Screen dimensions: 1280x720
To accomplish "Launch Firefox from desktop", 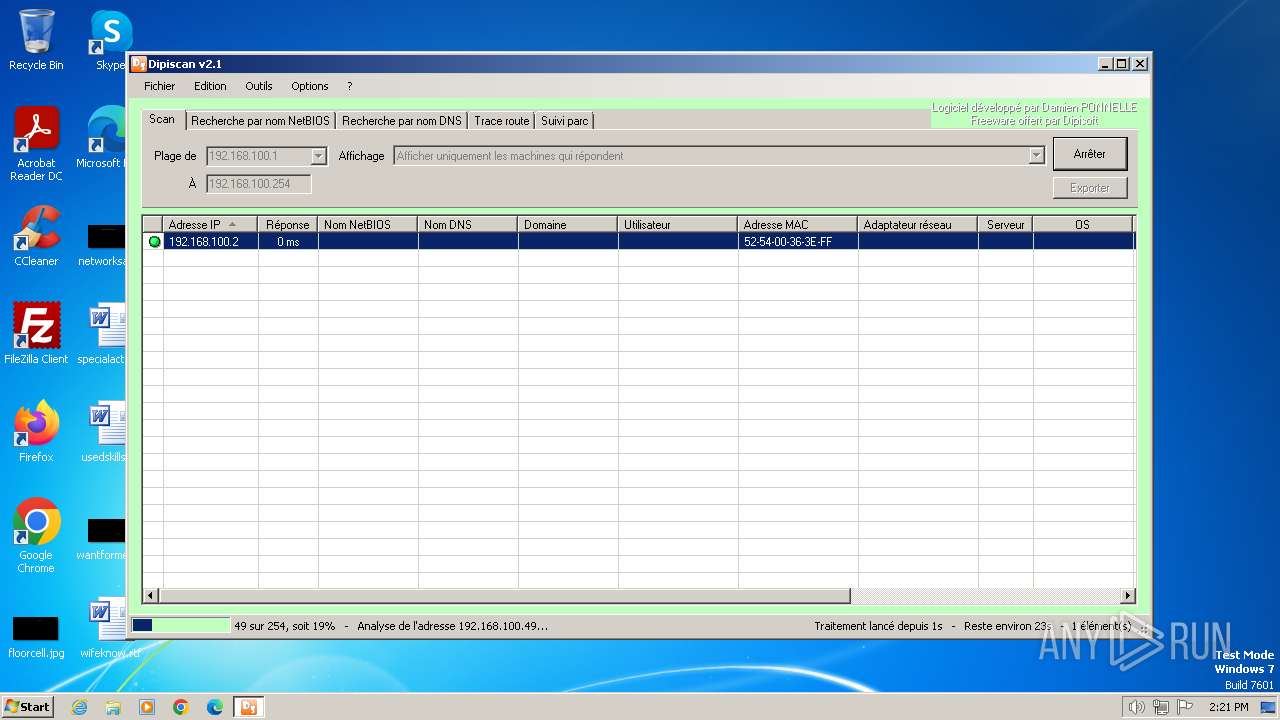I will pos(36,432).
